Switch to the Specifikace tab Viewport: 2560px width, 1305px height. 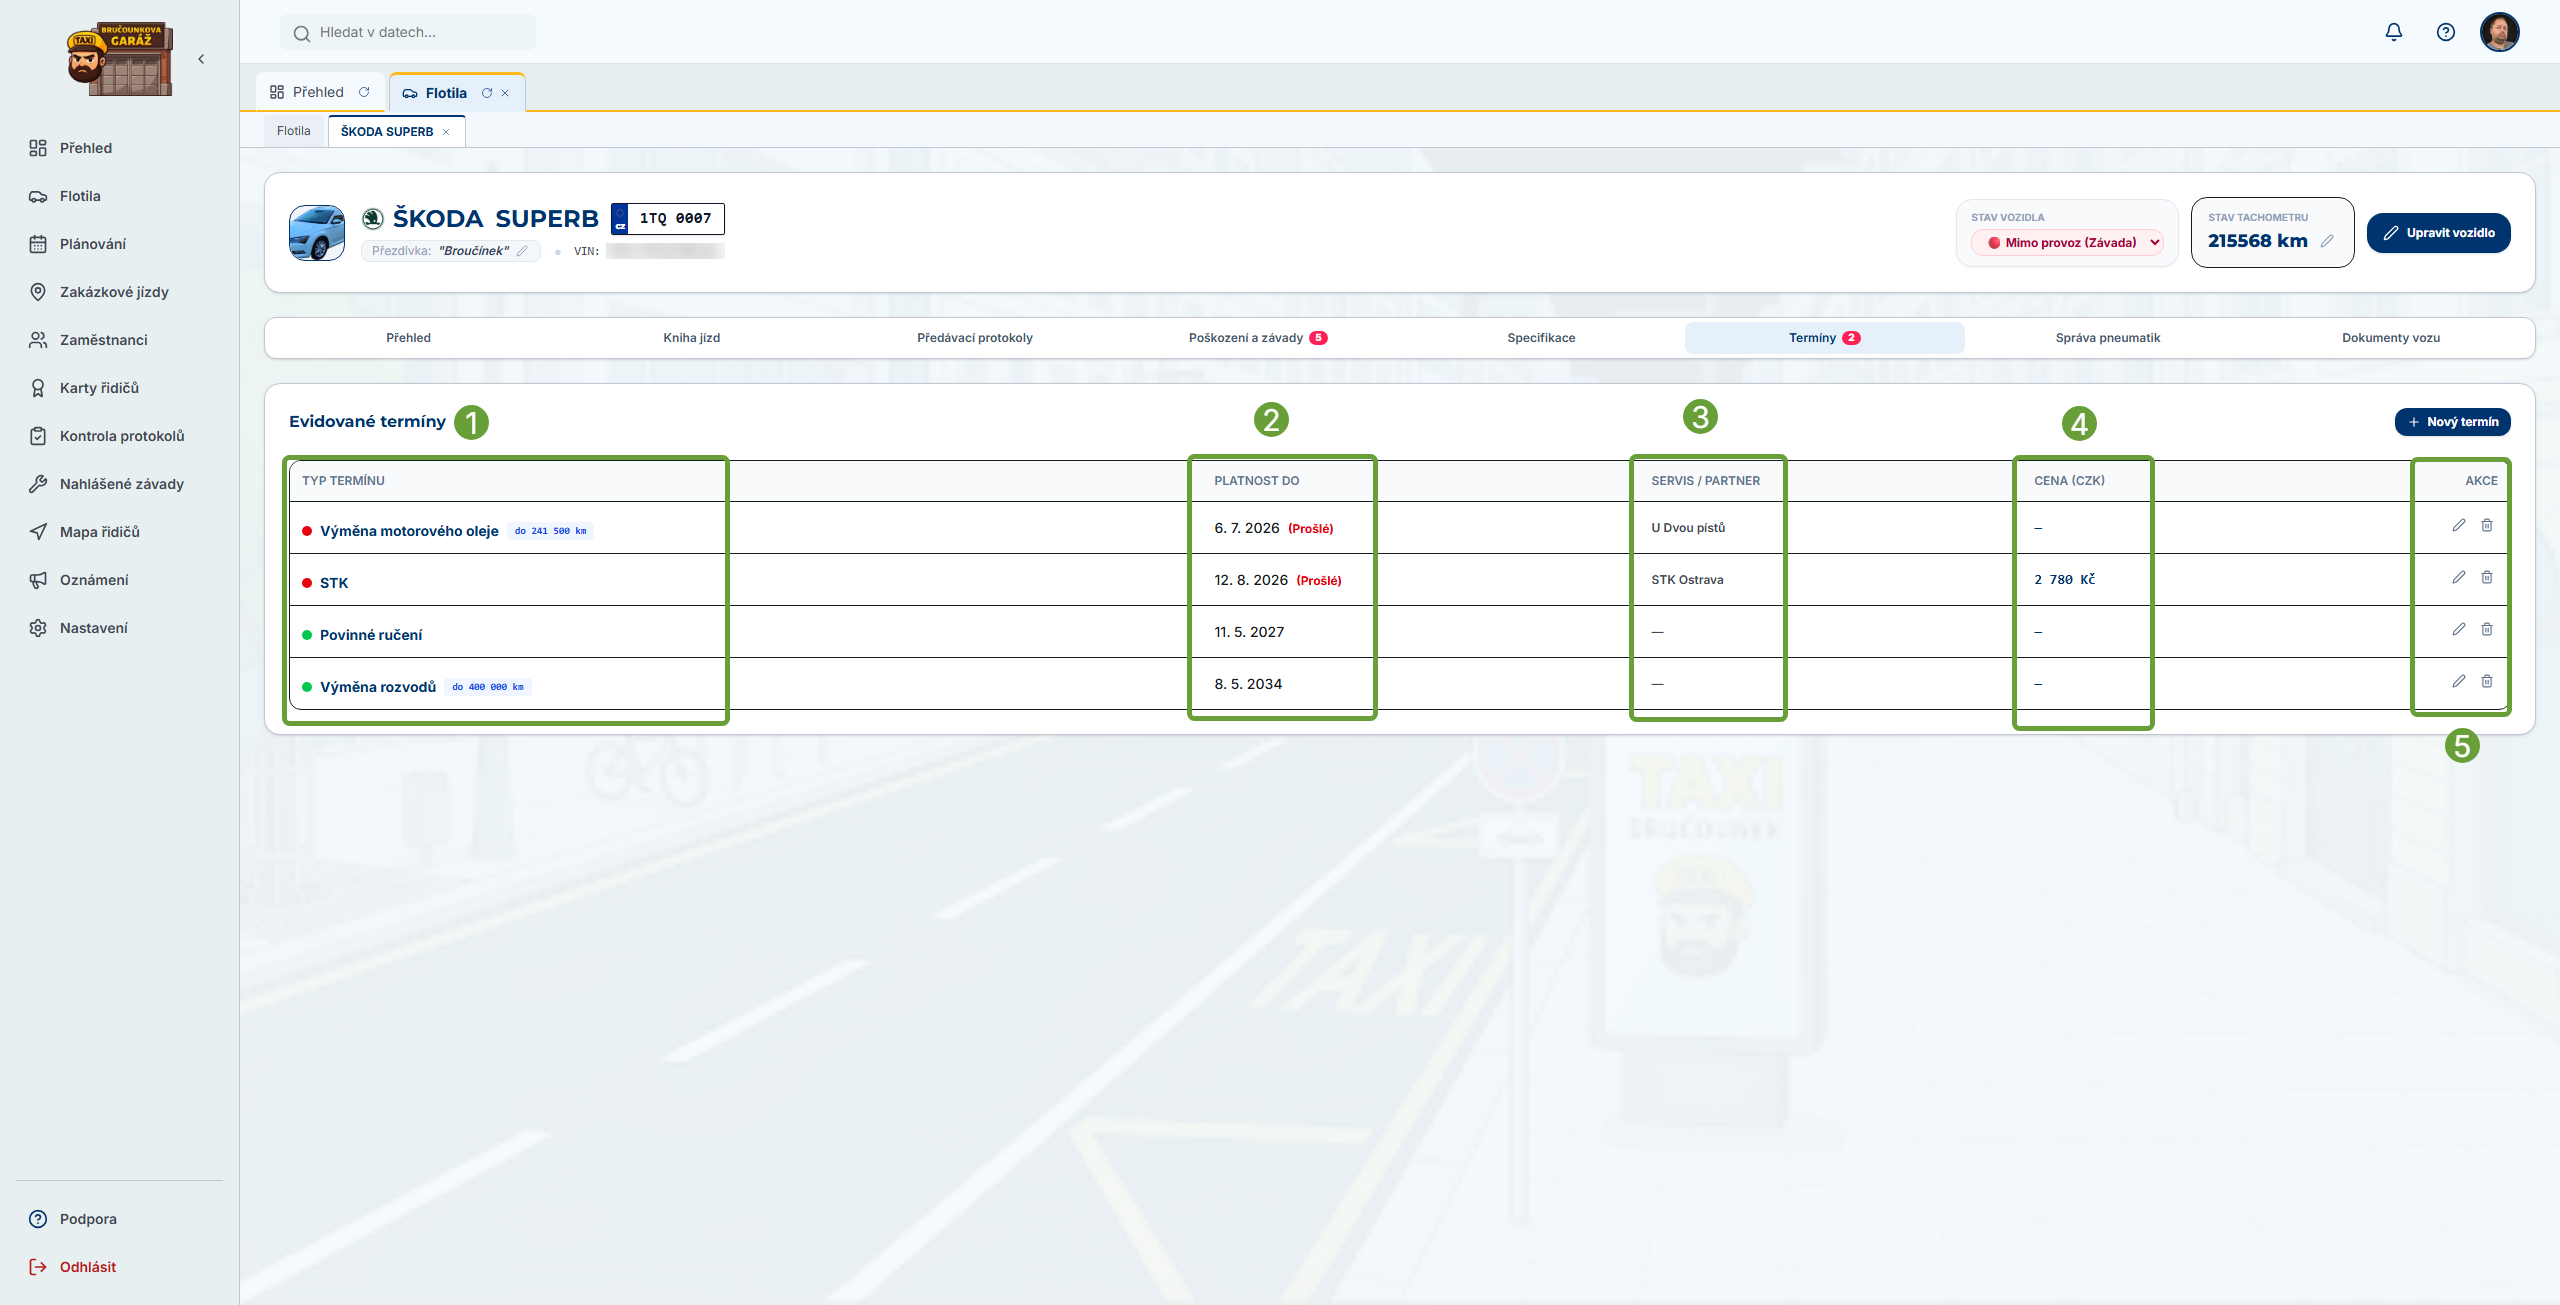tap(1541, 338)
